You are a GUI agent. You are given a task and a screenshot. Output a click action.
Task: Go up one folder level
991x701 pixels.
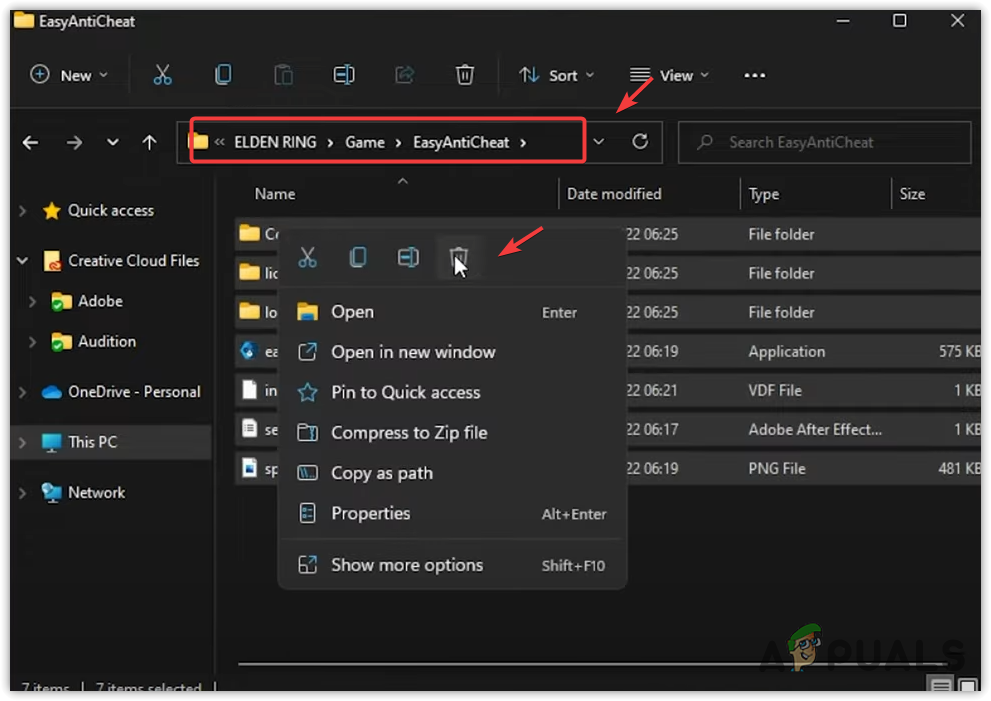(149, 142)
